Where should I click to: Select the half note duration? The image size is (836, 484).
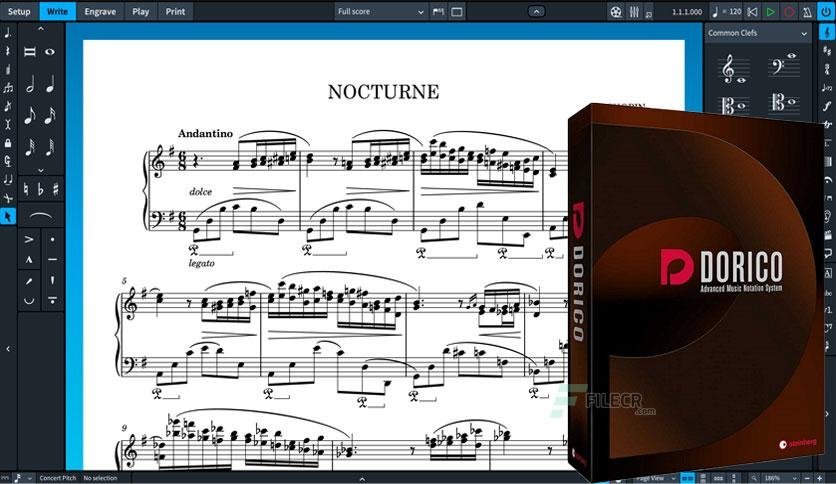[30, 85]
